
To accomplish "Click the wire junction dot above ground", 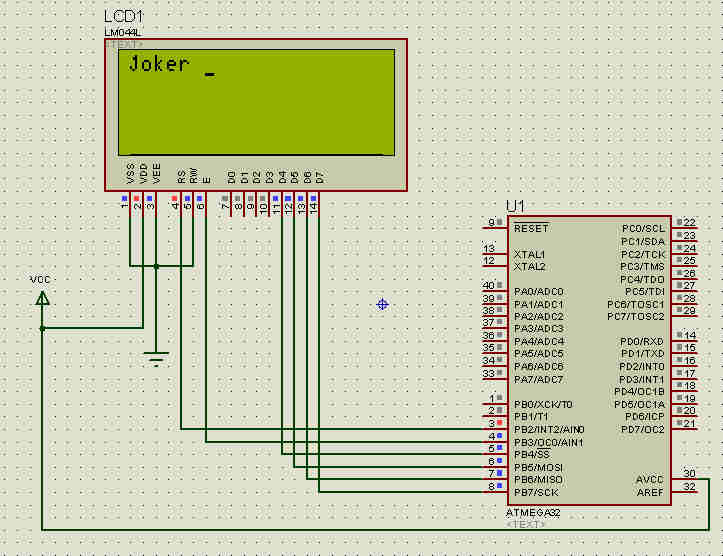I will [156, 266].
